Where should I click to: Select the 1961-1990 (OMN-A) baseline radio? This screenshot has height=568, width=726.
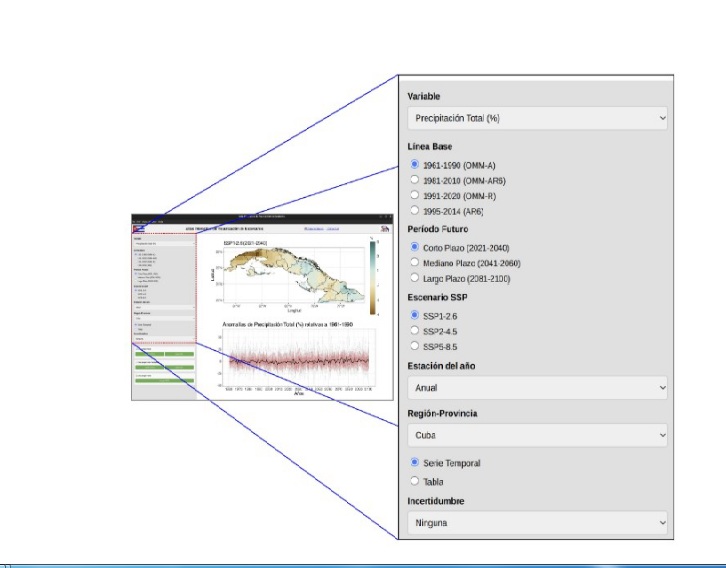point(414,164)
